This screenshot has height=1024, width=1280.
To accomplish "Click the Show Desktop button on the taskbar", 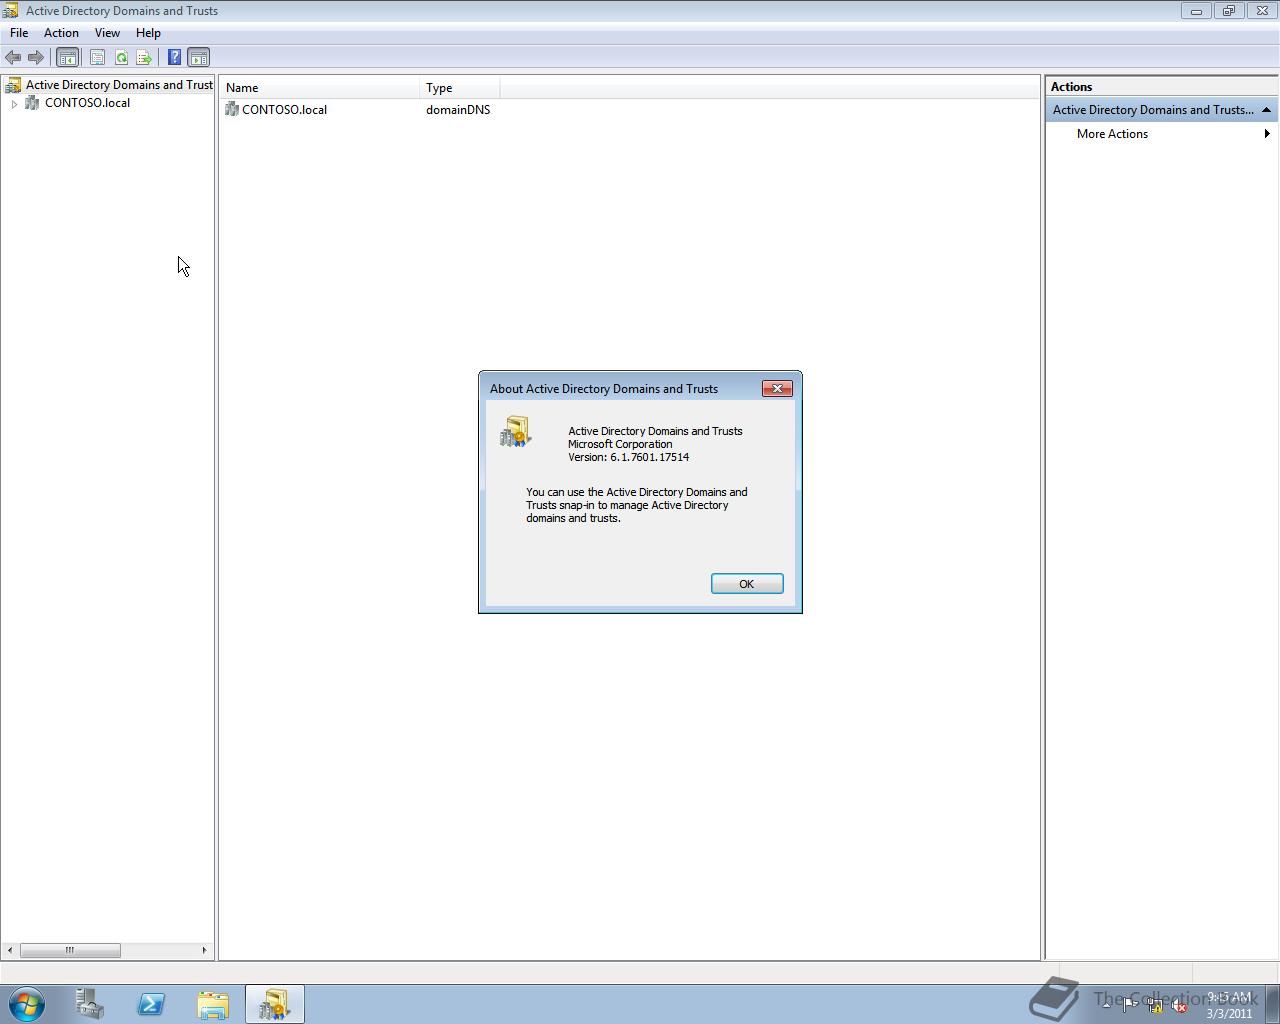I will pos(1272,1004).
